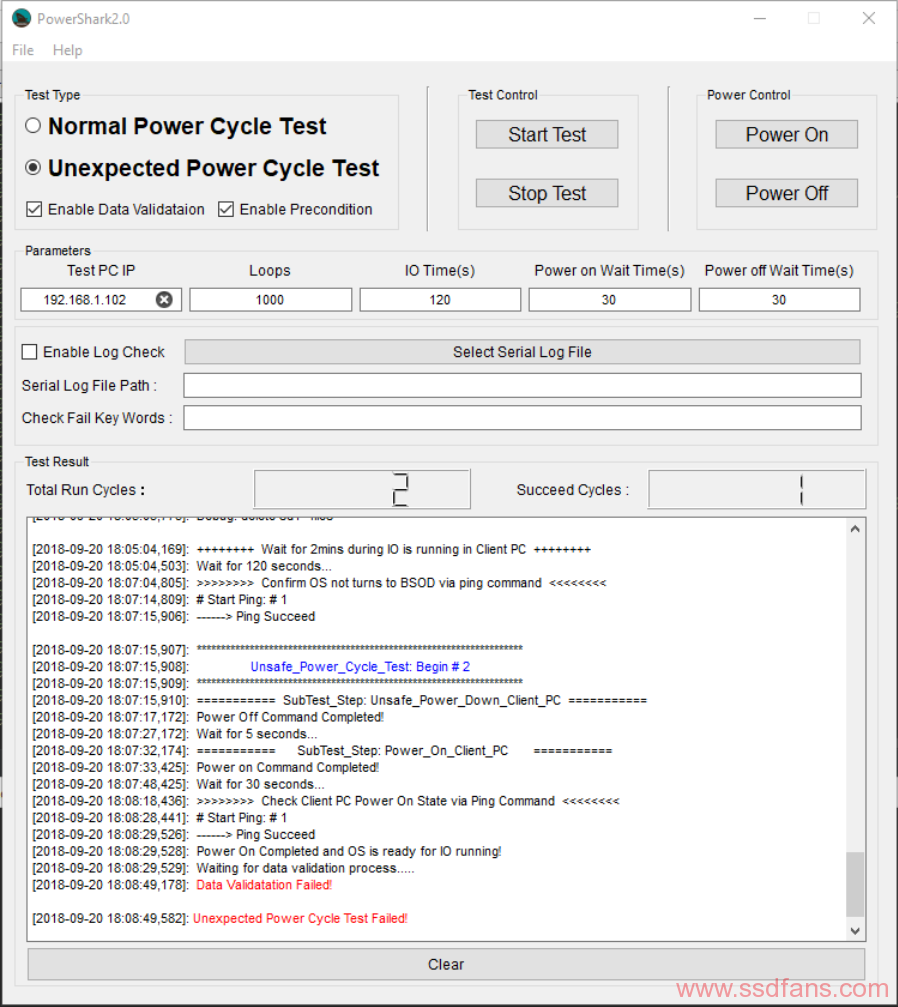Click Select Serial Log File button

(522, 352)
